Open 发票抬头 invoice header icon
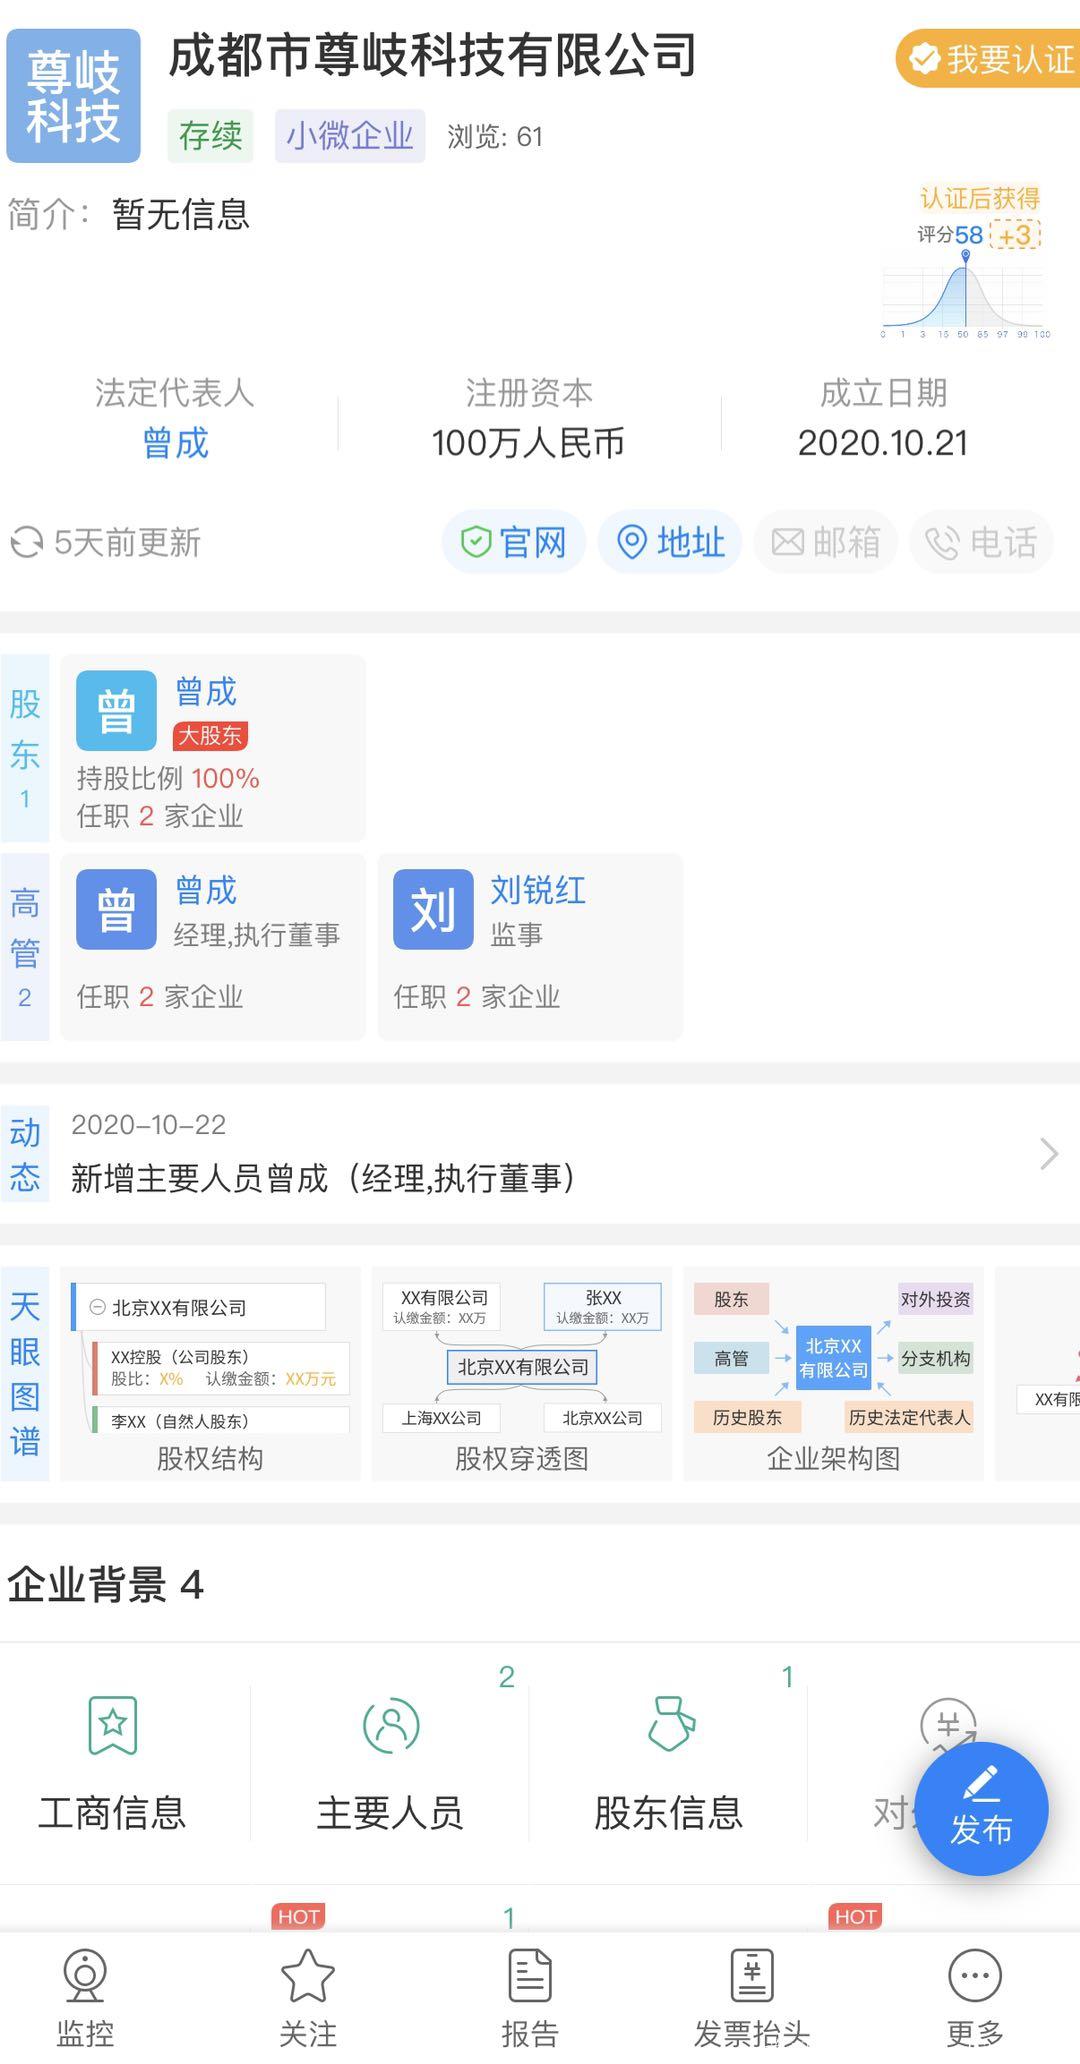1080x2064 pixels. pyautogui.click(x=752, y=1976)
